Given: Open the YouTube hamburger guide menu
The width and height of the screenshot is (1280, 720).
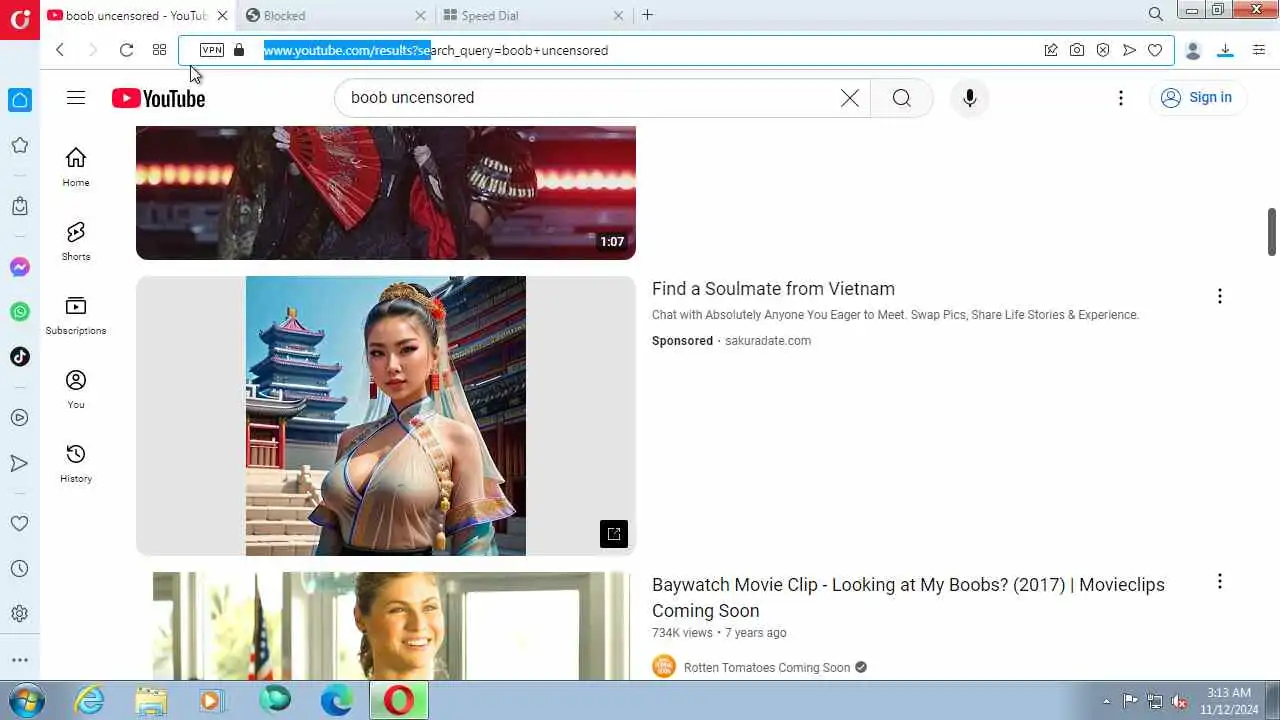Looking at the screenshot, I should [x=76, y=97].
